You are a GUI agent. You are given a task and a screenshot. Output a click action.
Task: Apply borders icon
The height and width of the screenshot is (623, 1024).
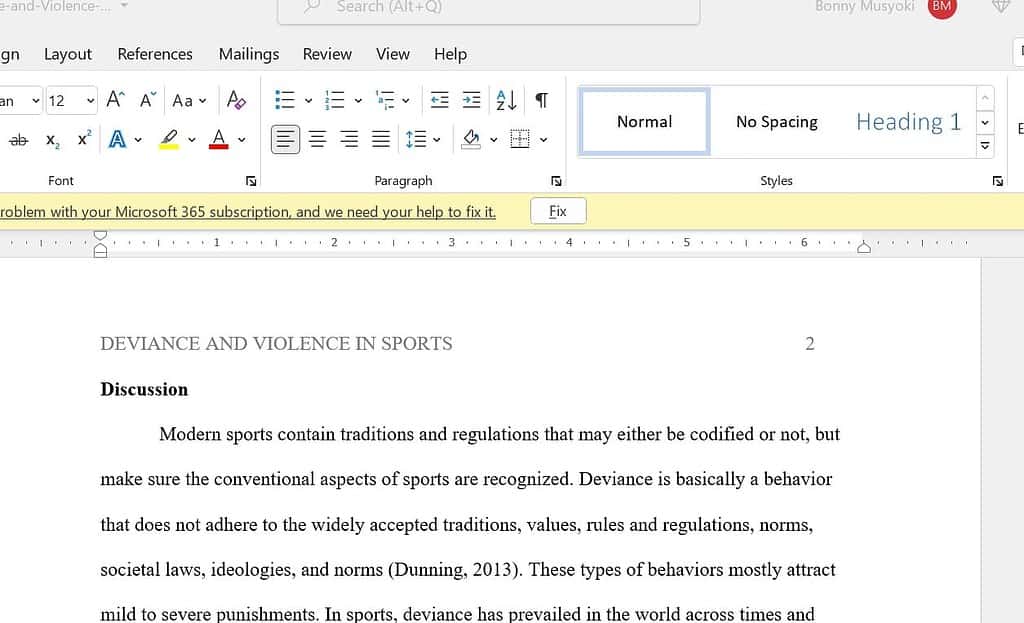[520, 139]
